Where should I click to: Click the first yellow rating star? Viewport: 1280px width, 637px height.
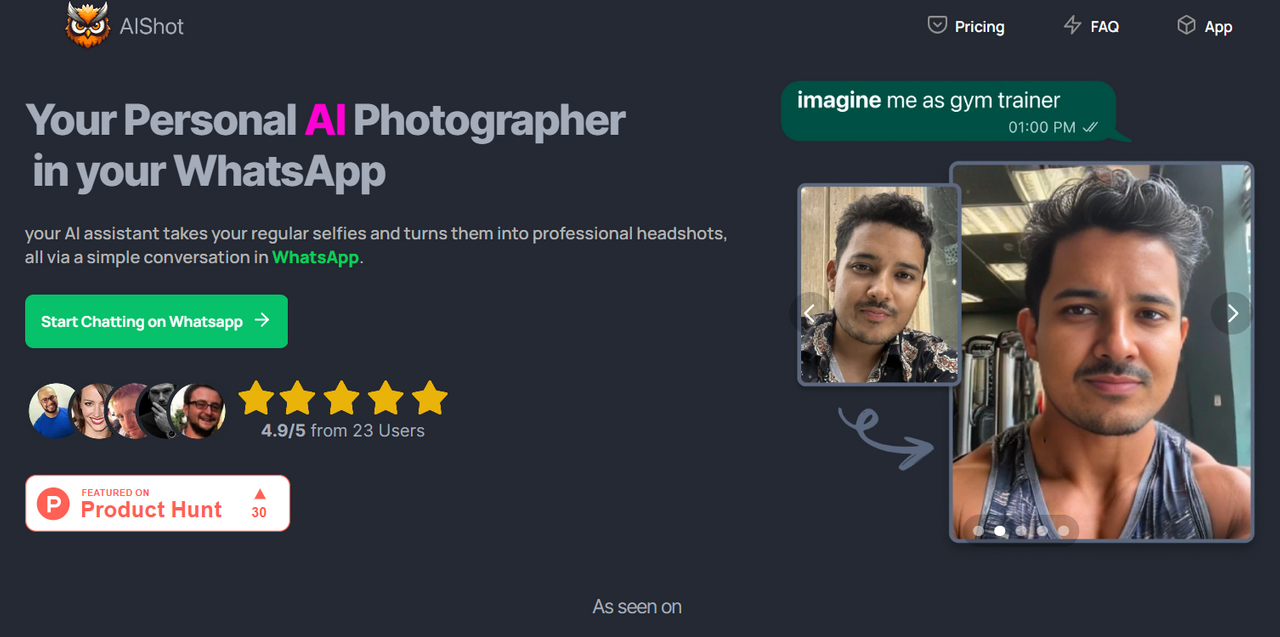click(256, 397)
